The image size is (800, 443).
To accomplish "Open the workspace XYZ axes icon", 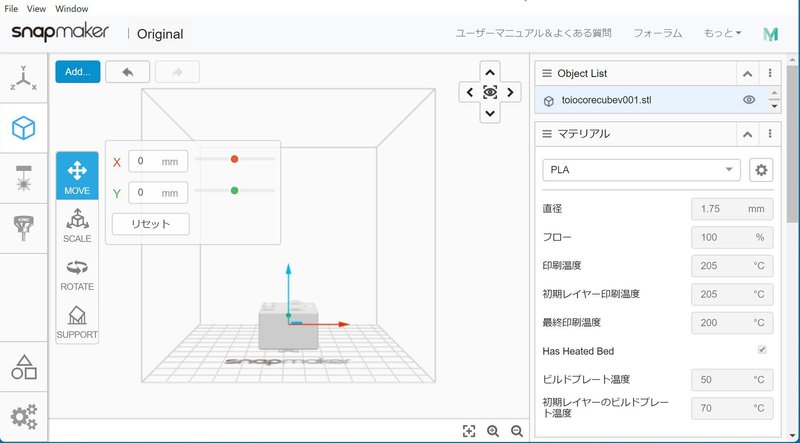I will point(23,79).
